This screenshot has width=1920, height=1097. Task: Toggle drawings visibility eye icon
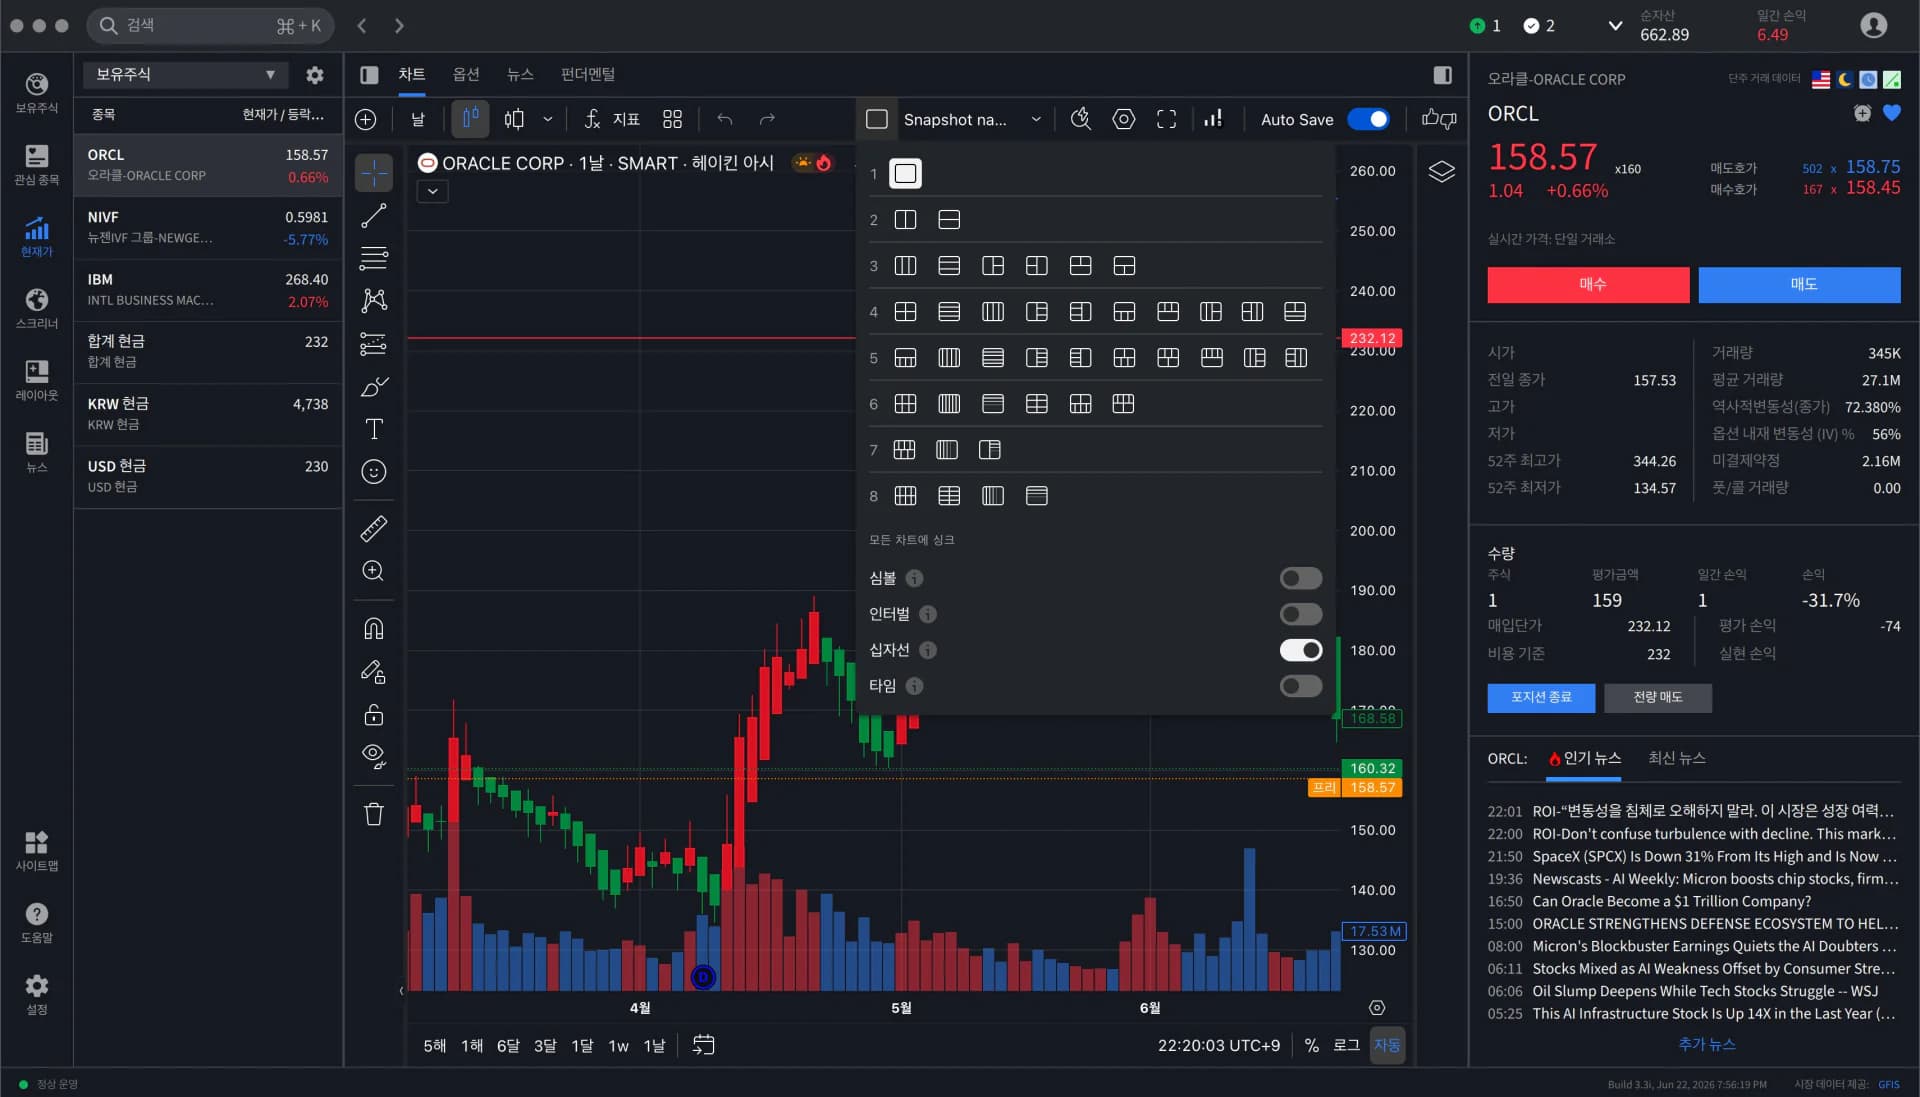374,757
